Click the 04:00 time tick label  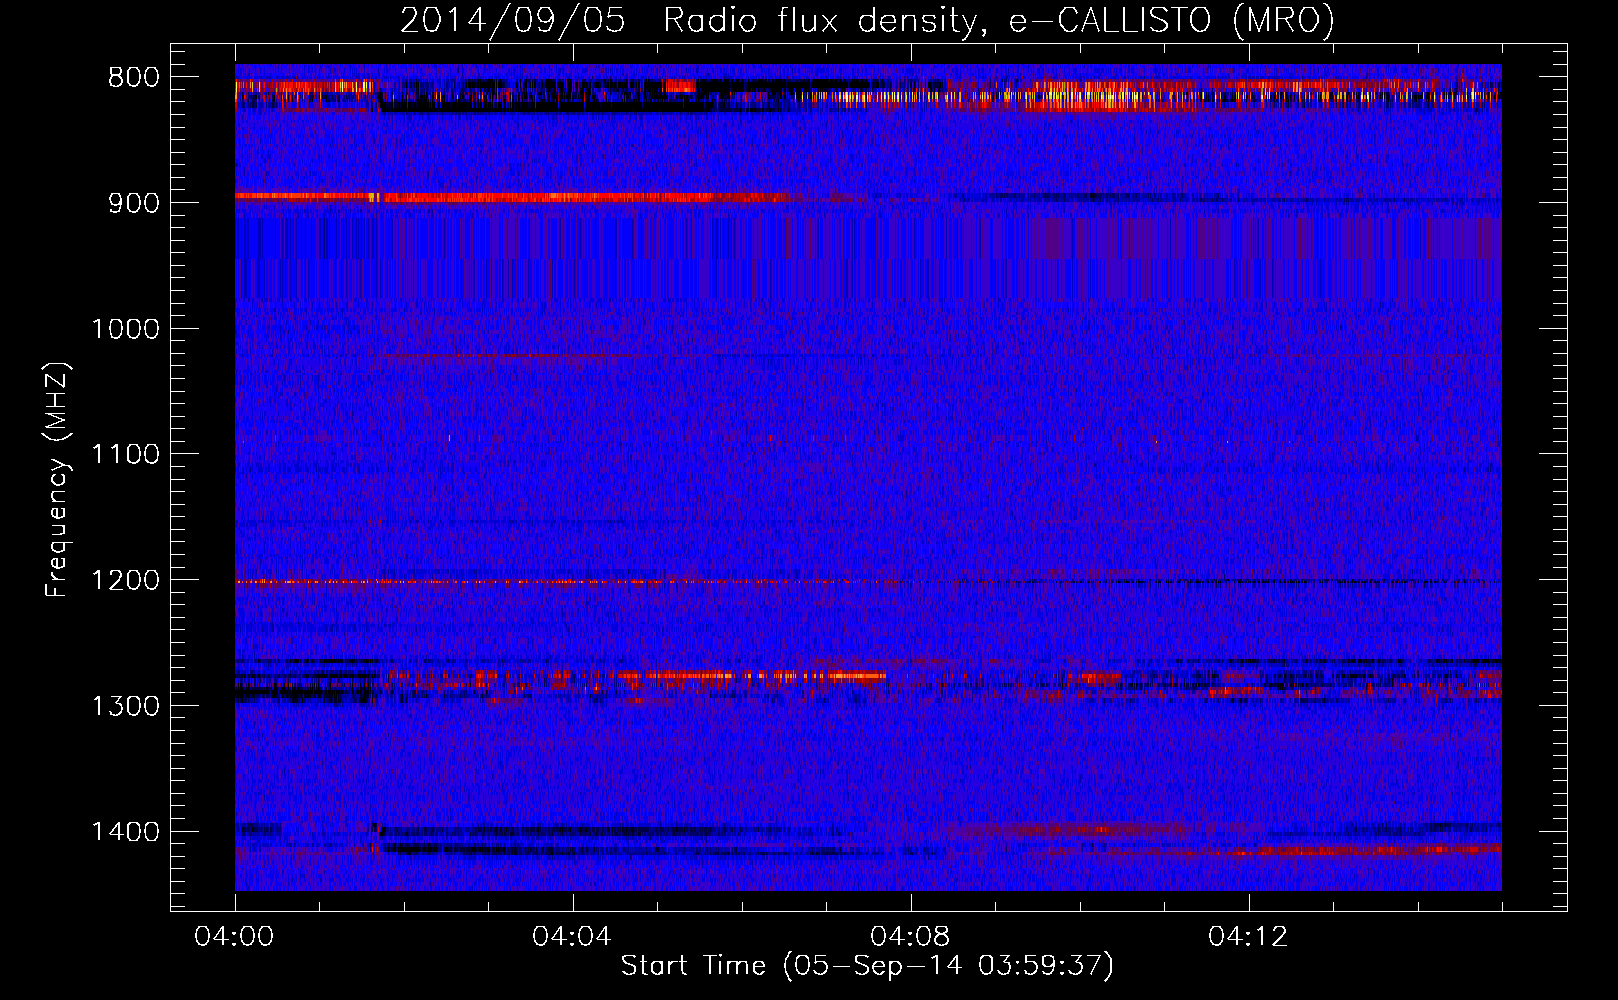coord(234,937)
